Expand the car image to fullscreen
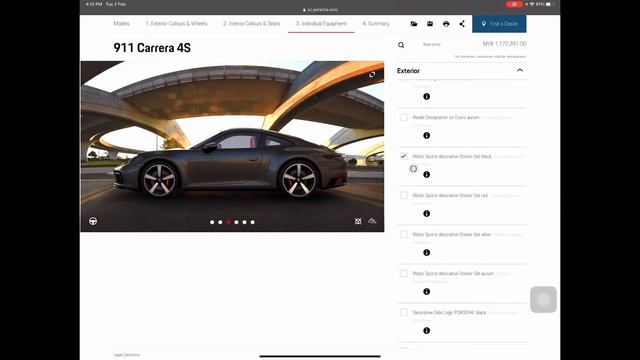640x360 pixels. (x=372, y=74)
